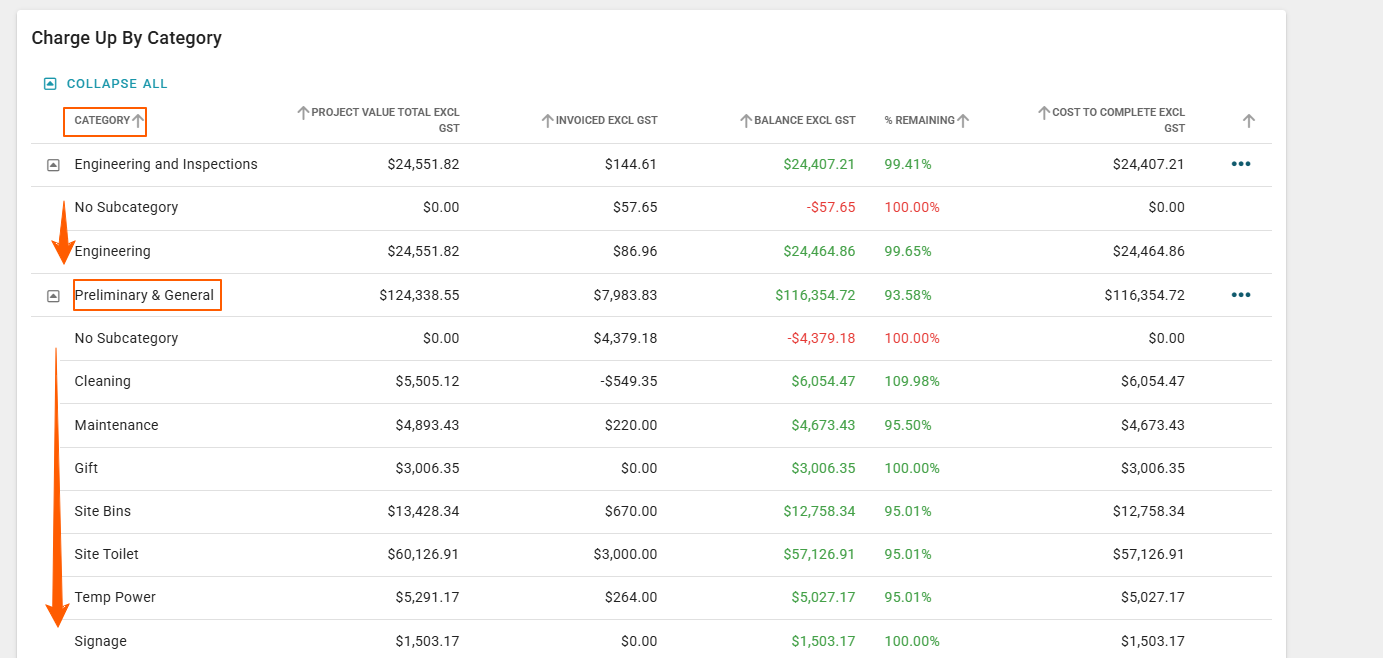Click the $670.00 invoiced amount
This screenshot has height=658, width=1383.
tap(631, 511)
